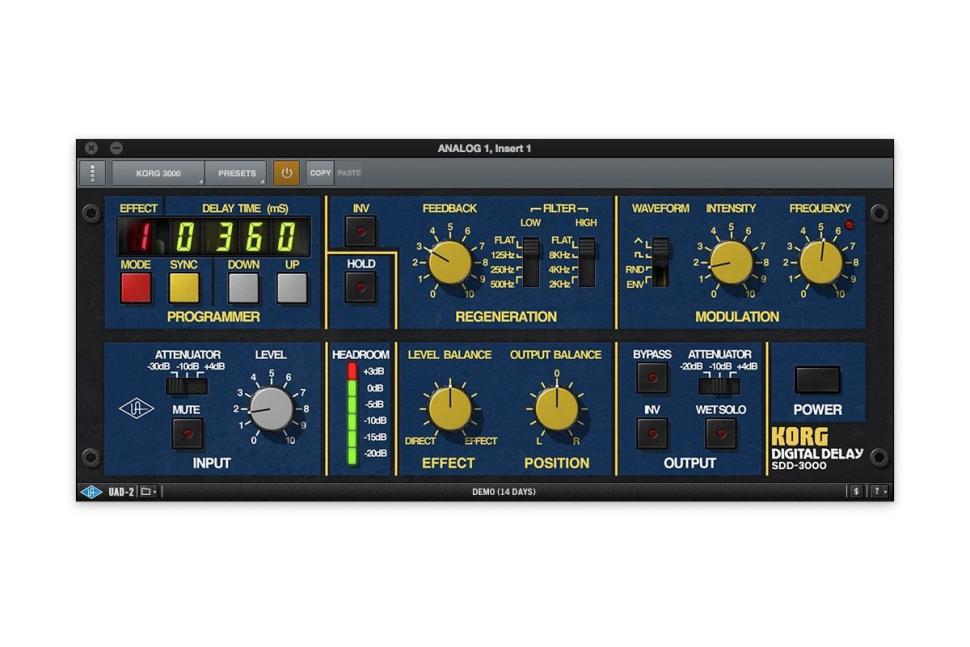The height and width of the screenshot is (647, 970).
Task: Toggle the input MUTE button
Action: click(187, 433)
